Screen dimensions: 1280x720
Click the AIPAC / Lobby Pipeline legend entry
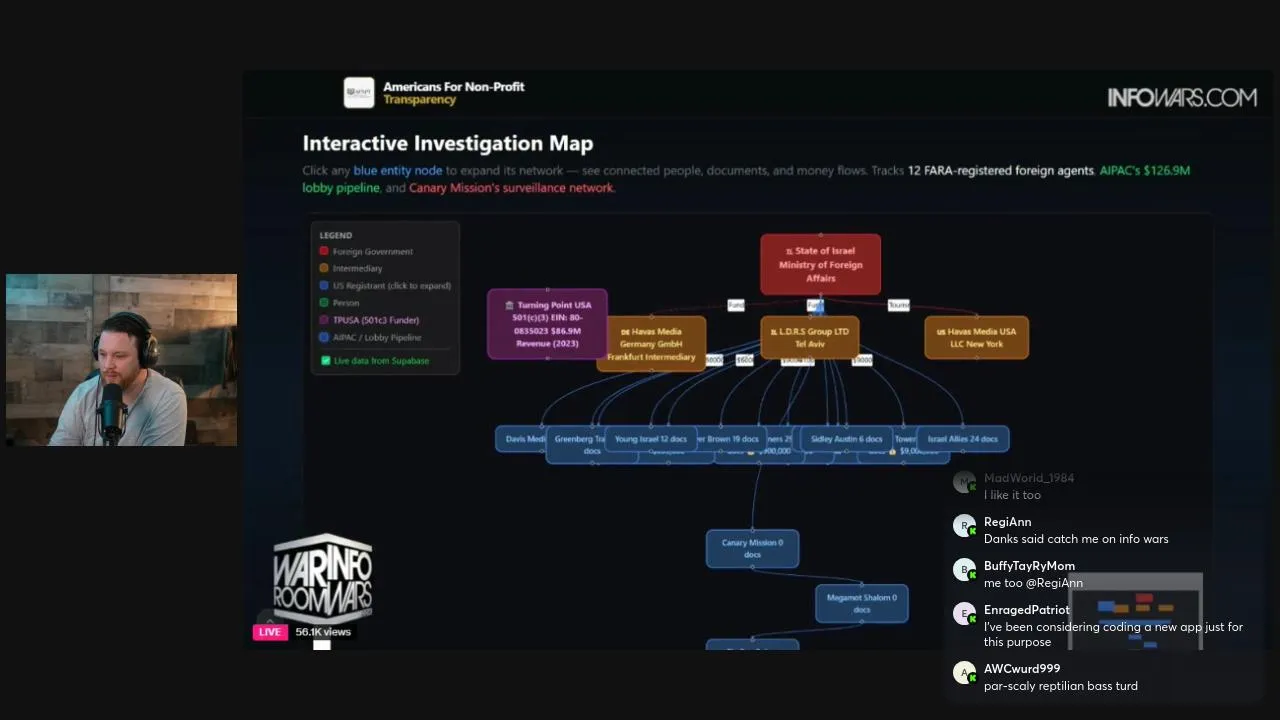(x=370, y=337)
